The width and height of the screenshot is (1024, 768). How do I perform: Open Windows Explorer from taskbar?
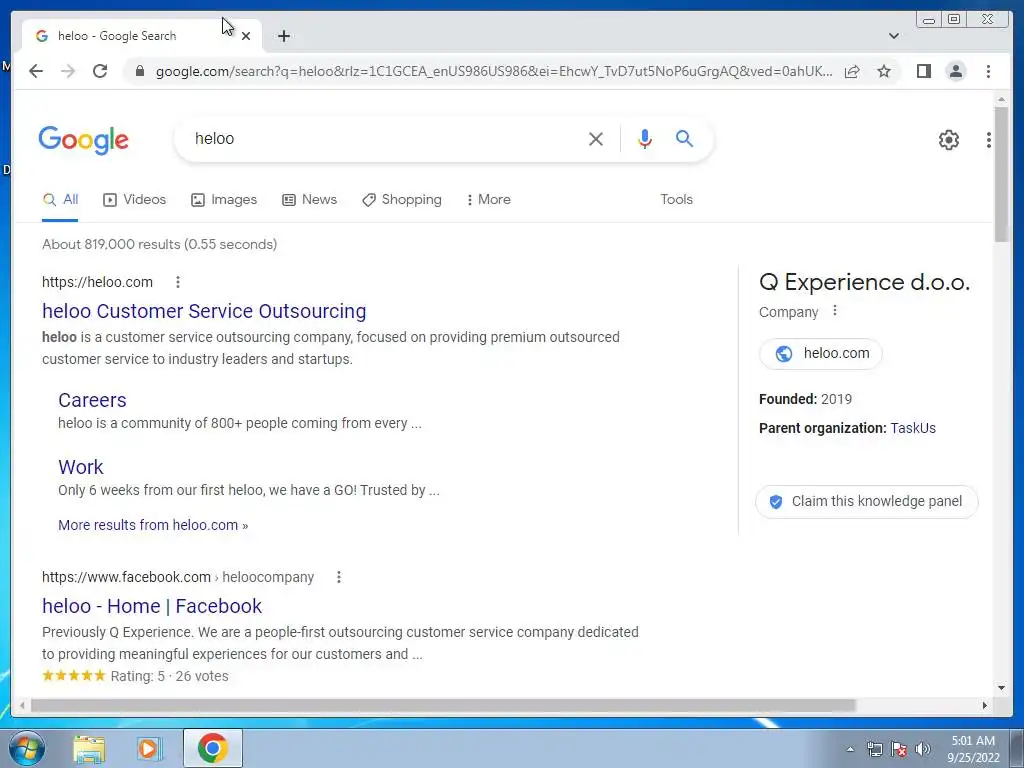pos(89,748)
